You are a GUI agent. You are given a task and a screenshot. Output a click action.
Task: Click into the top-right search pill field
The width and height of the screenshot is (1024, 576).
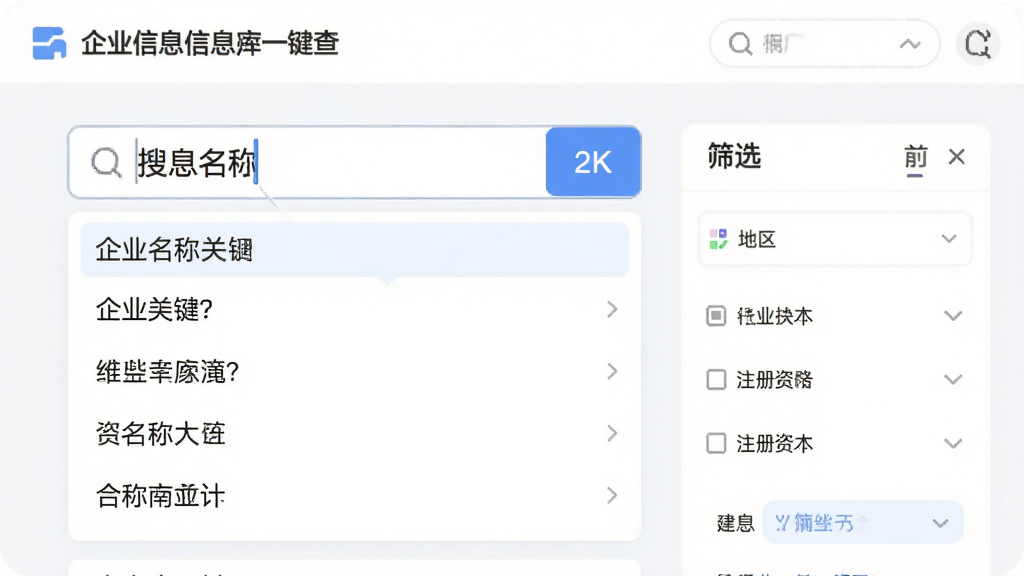pyautogui.click(x=824, y=44)
